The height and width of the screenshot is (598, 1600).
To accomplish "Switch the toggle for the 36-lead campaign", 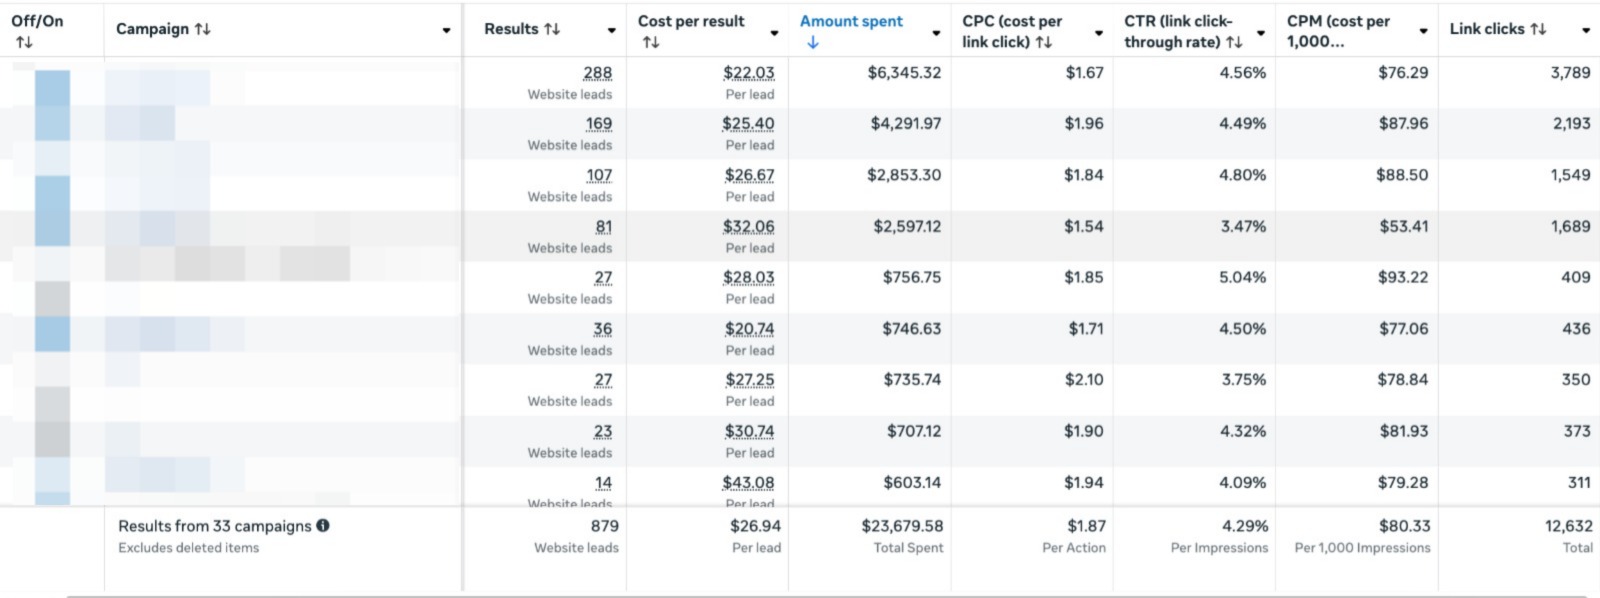I will (52, 334).
